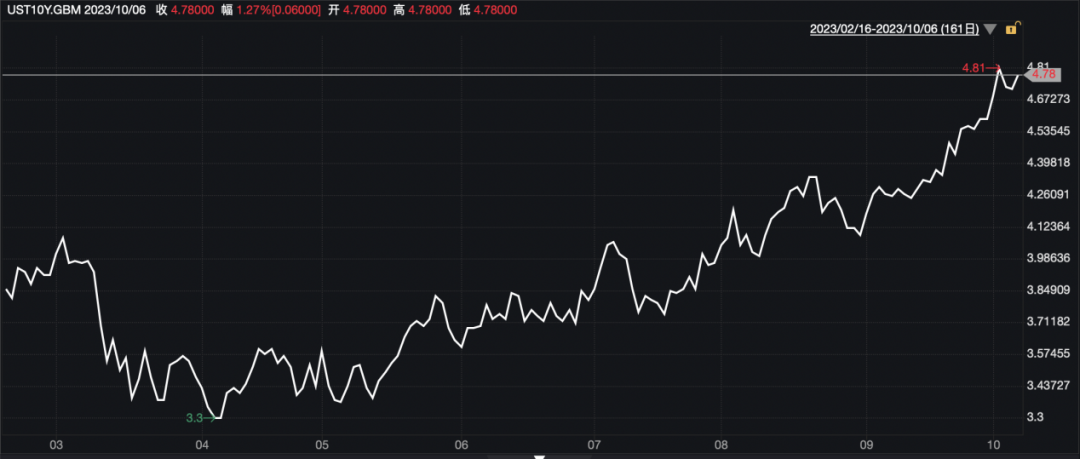Click the 3.57455 y-axis value

coord(1050,353)
